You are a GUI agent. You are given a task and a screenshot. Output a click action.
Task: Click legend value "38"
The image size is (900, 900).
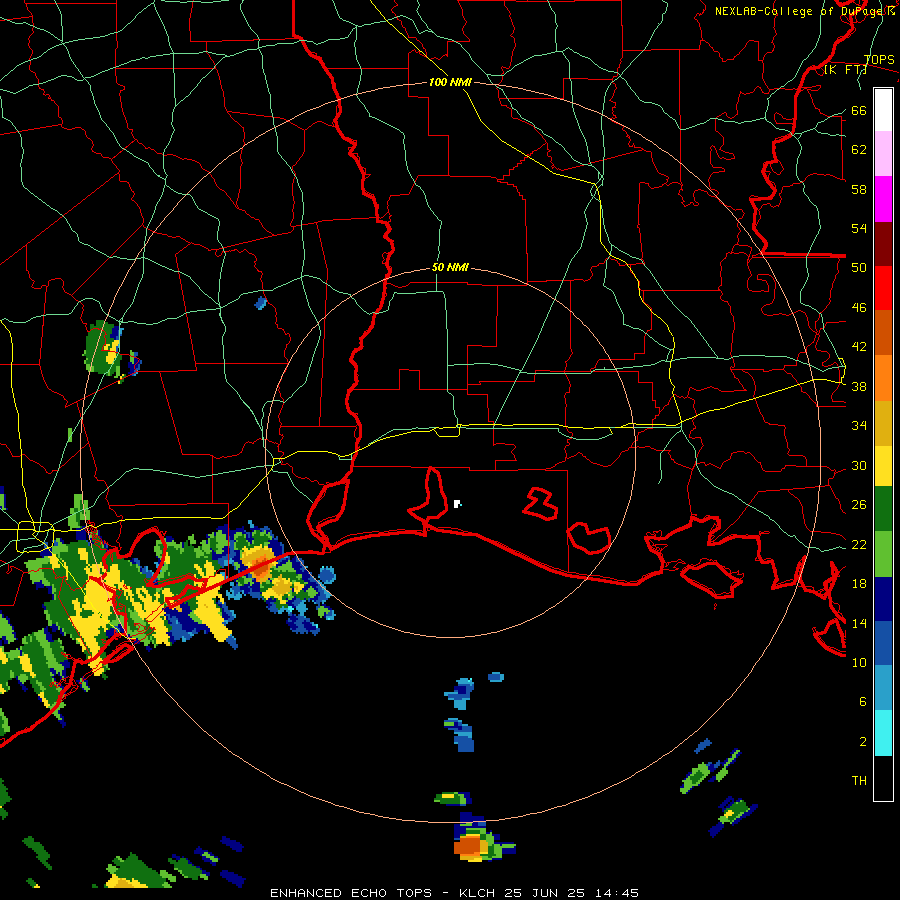point(859,387)
